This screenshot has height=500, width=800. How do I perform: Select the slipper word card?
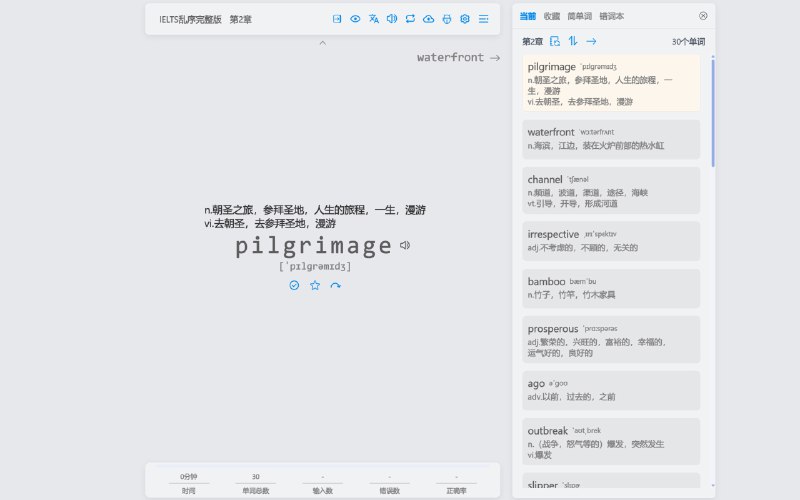coord(611,481)
